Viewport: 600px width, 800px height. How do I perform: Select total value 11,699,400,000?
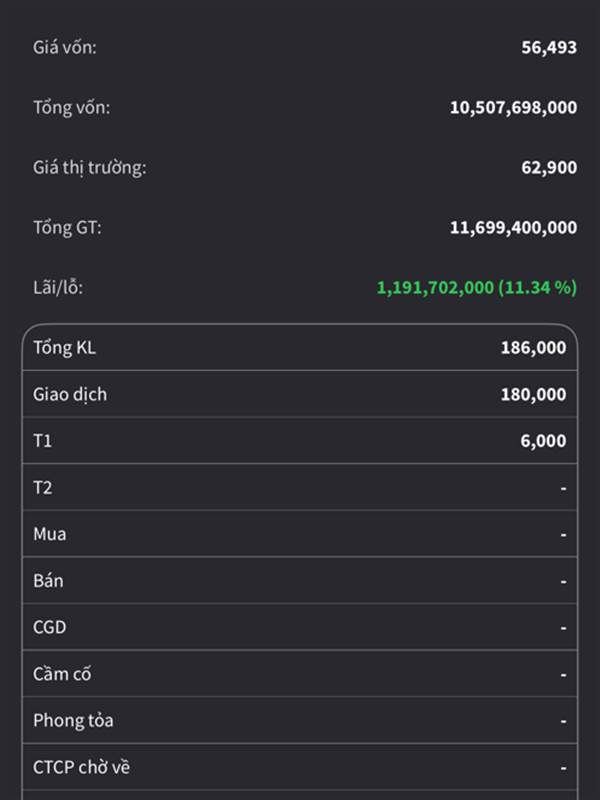[x=513, y=227]
